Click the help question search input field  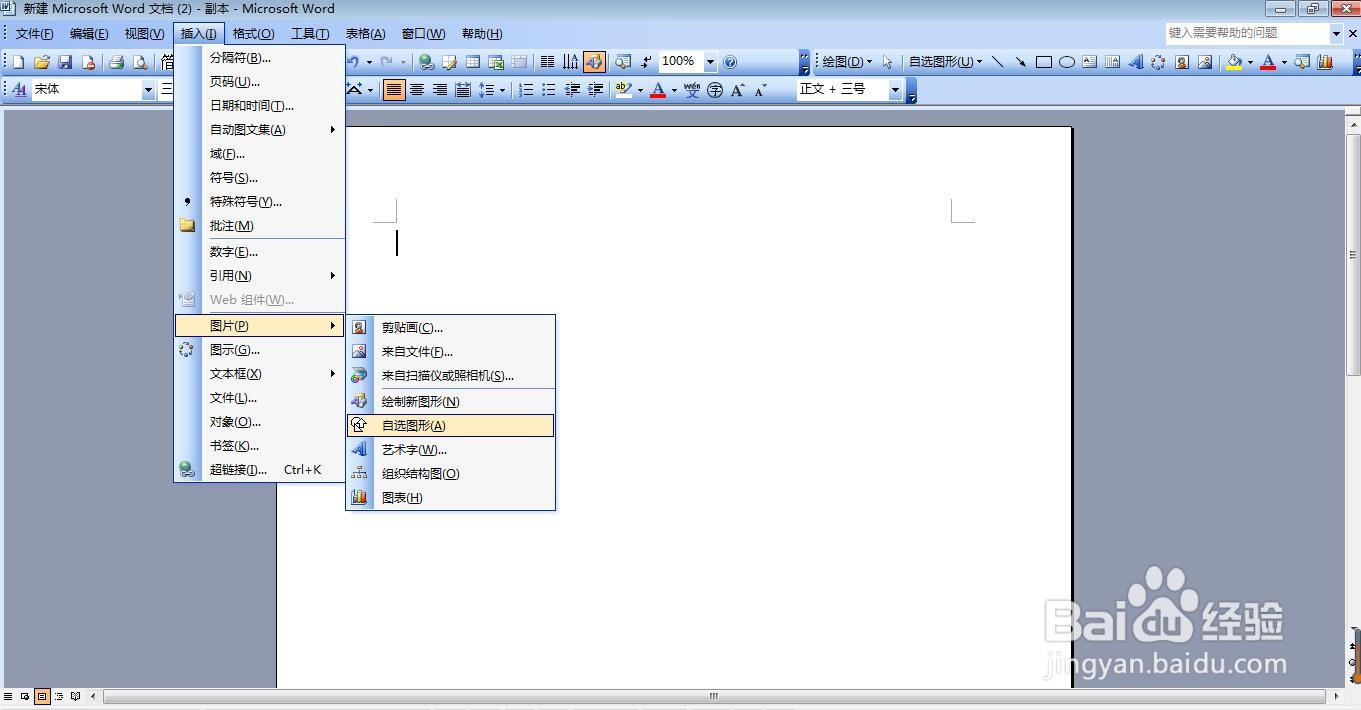point(1247,33)
